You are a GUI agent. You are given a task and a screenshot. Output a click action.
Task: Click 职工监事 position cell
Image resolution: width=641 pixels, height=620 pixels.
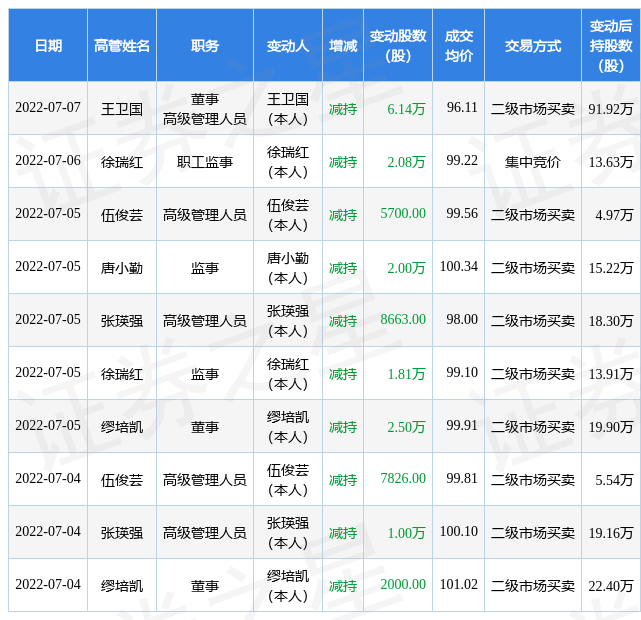pos(205,162)
